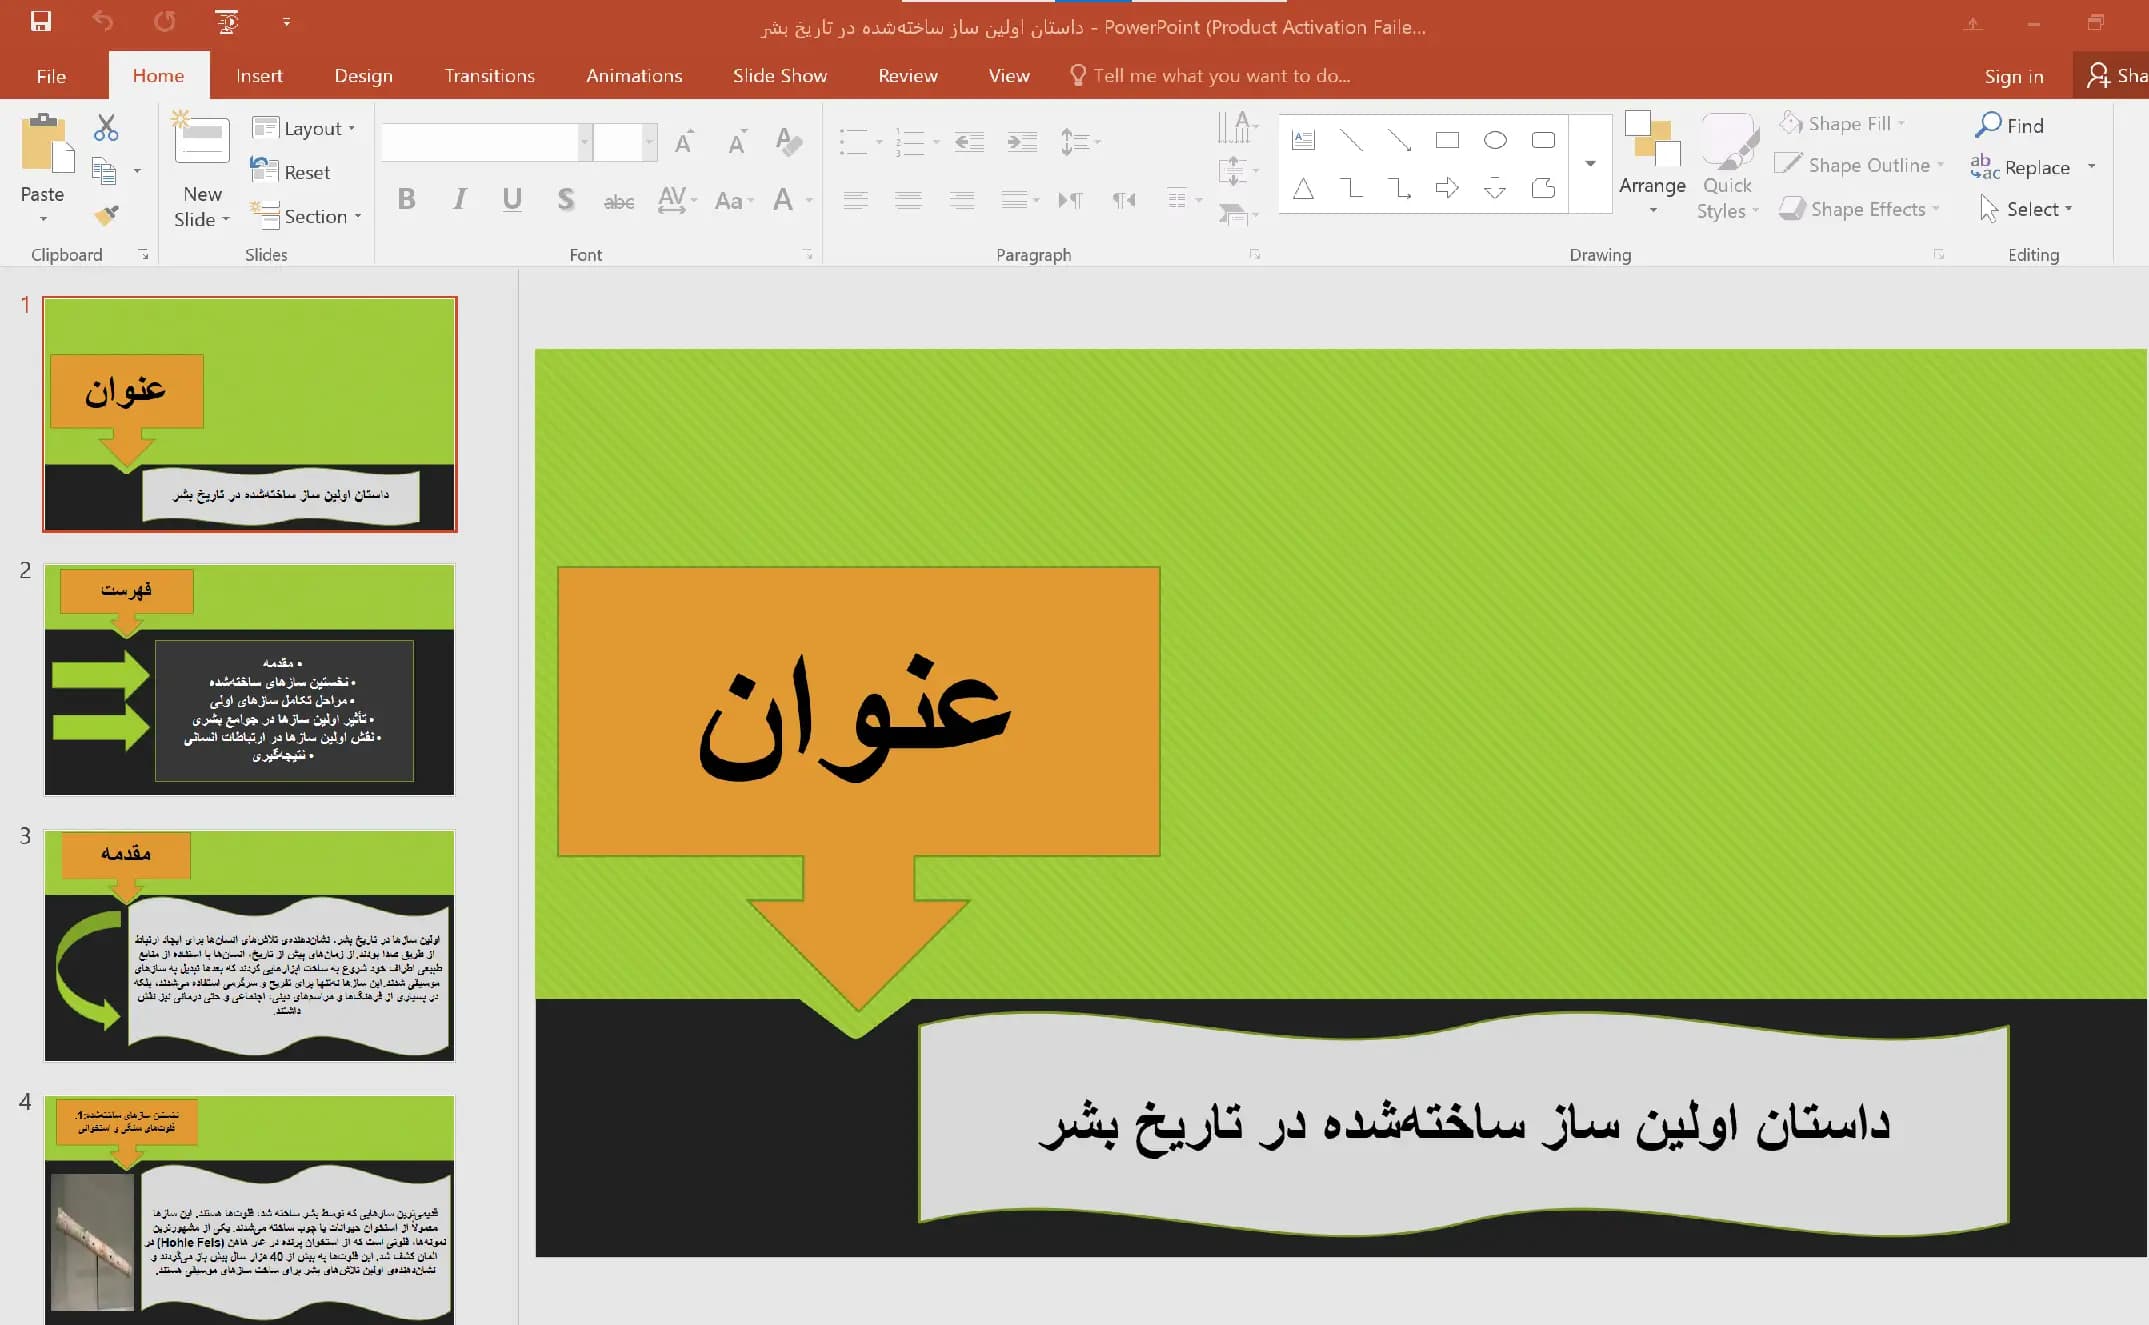Select the Right Arrow shape in gallery

point(1447,187)
